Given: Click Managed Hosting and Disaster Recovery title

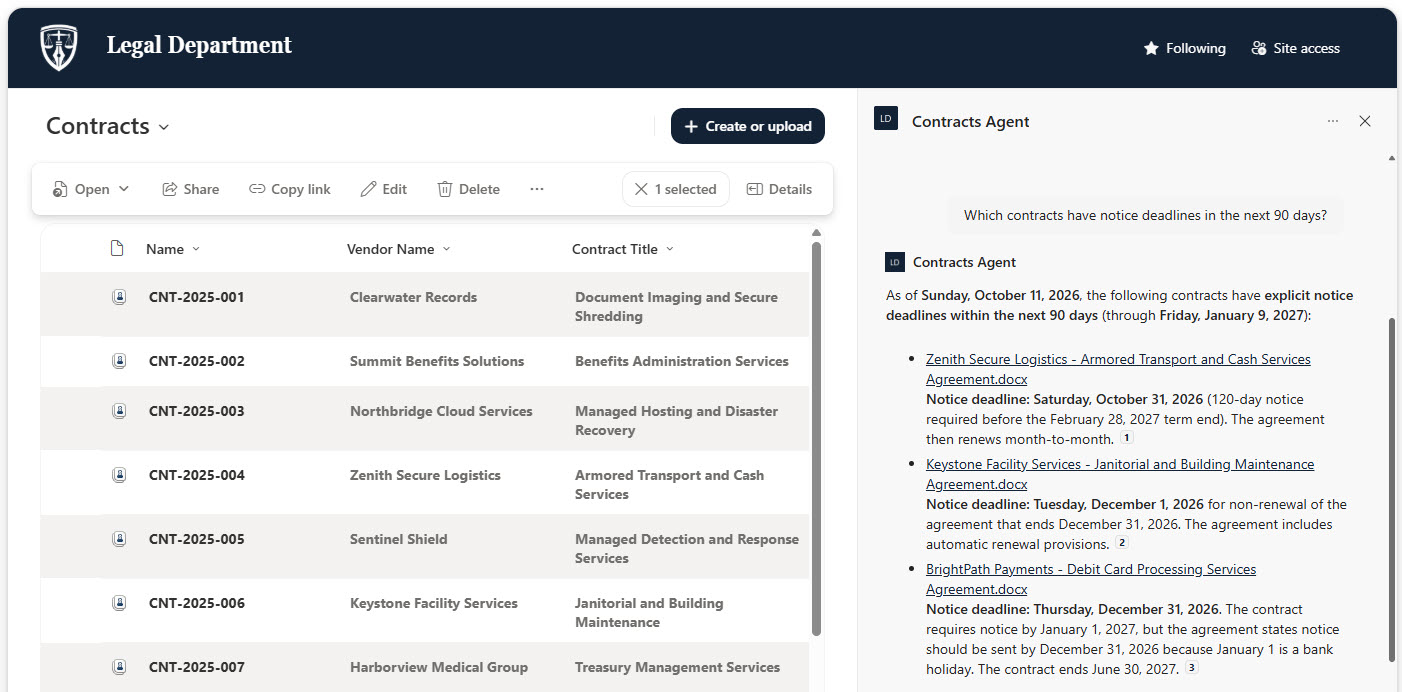Looking at the screenshot, I should click(676, 420).
